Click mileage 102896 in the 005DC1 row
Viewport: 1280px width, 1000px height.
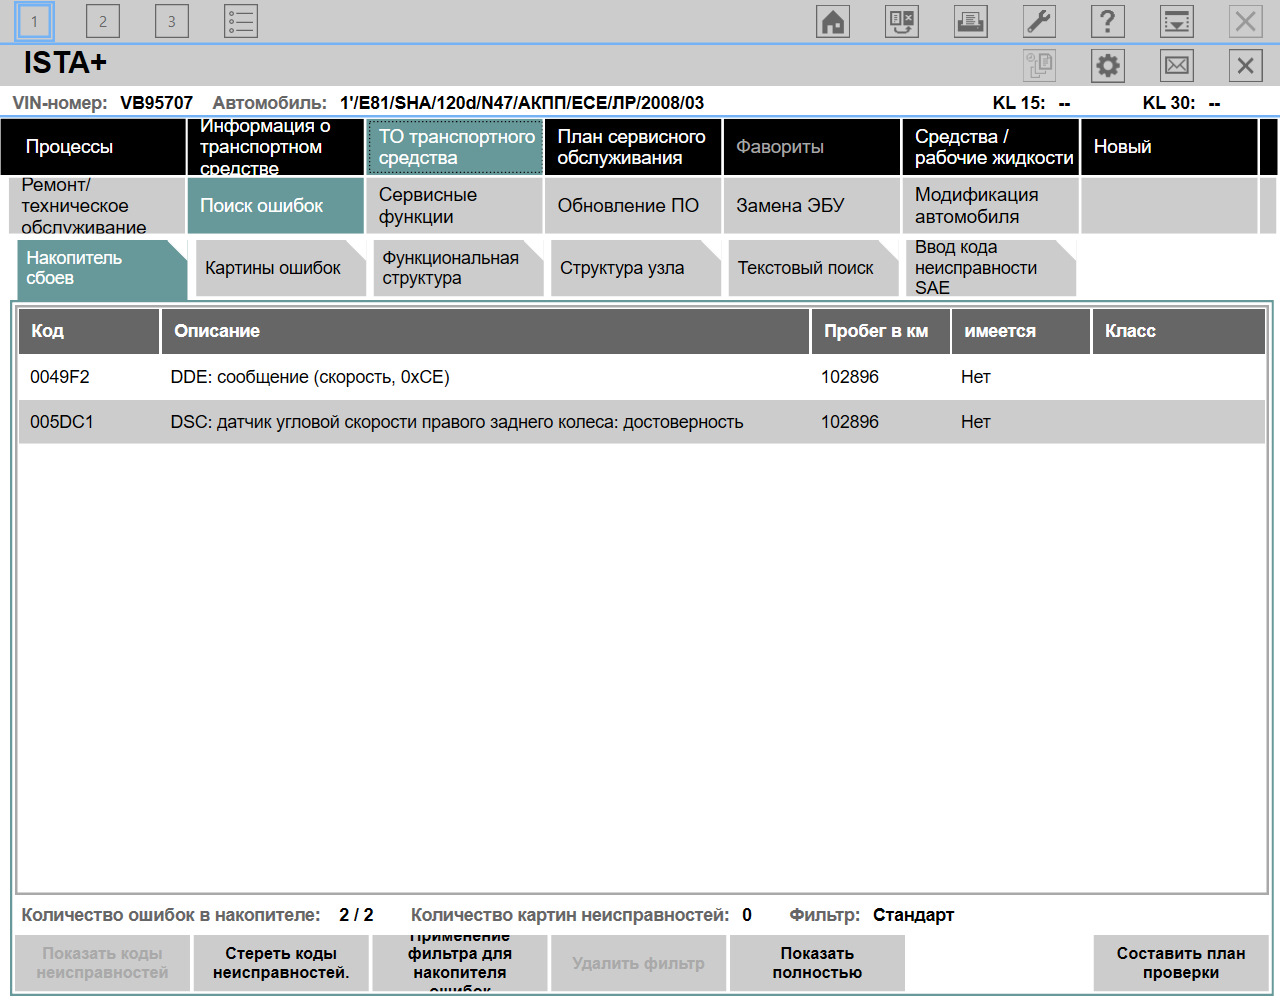point(850,422)
